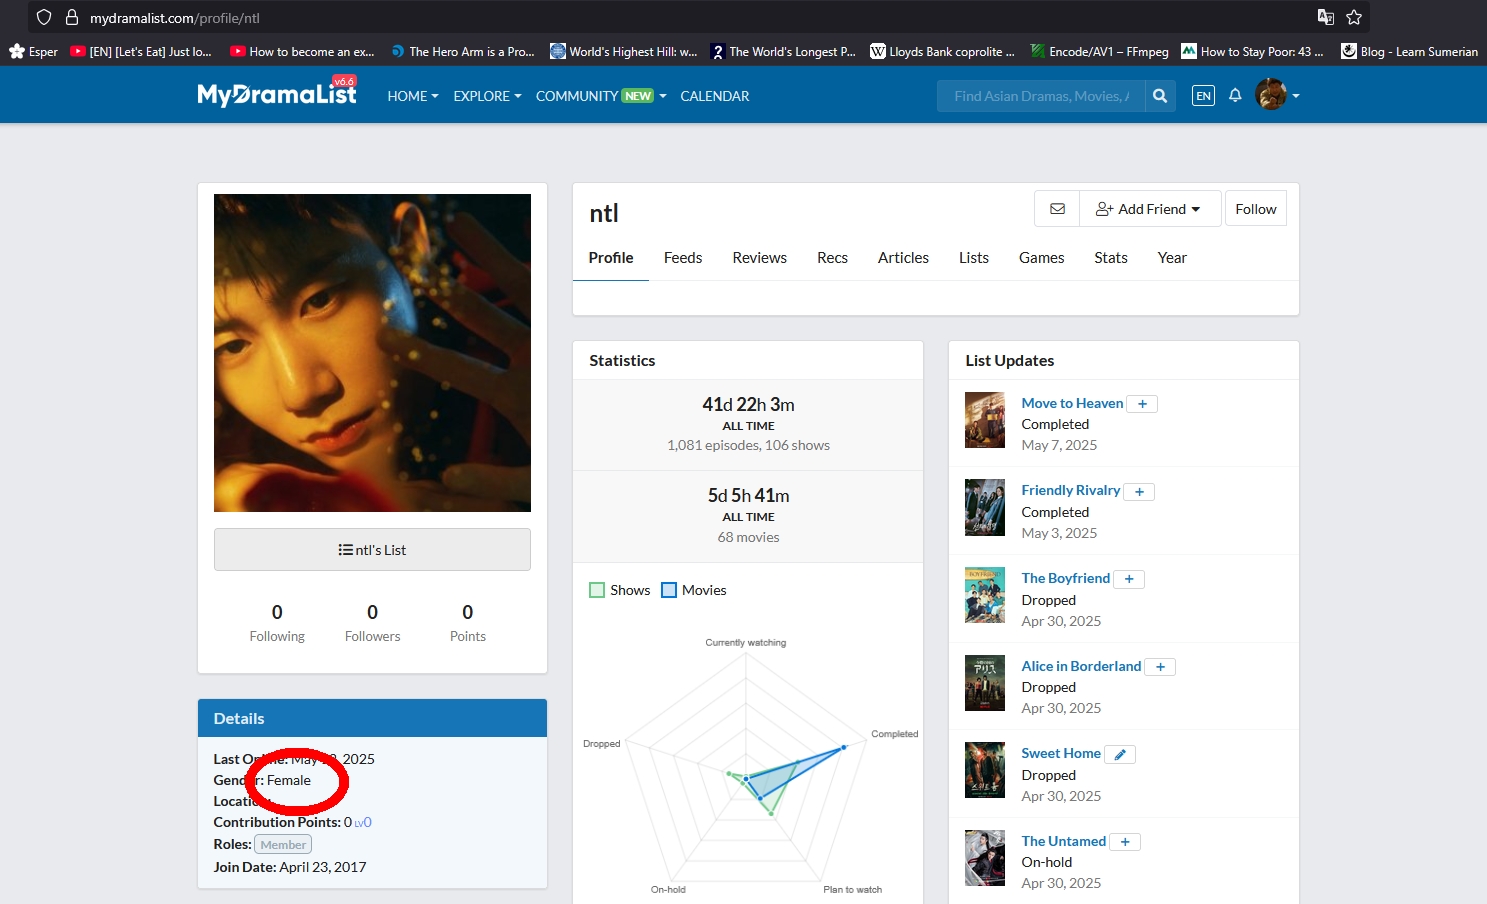Open The Hero Arm is a Pro... bookmark
Image resolution: width=1487 pixels, height=904 pixels.
point(462,51)
